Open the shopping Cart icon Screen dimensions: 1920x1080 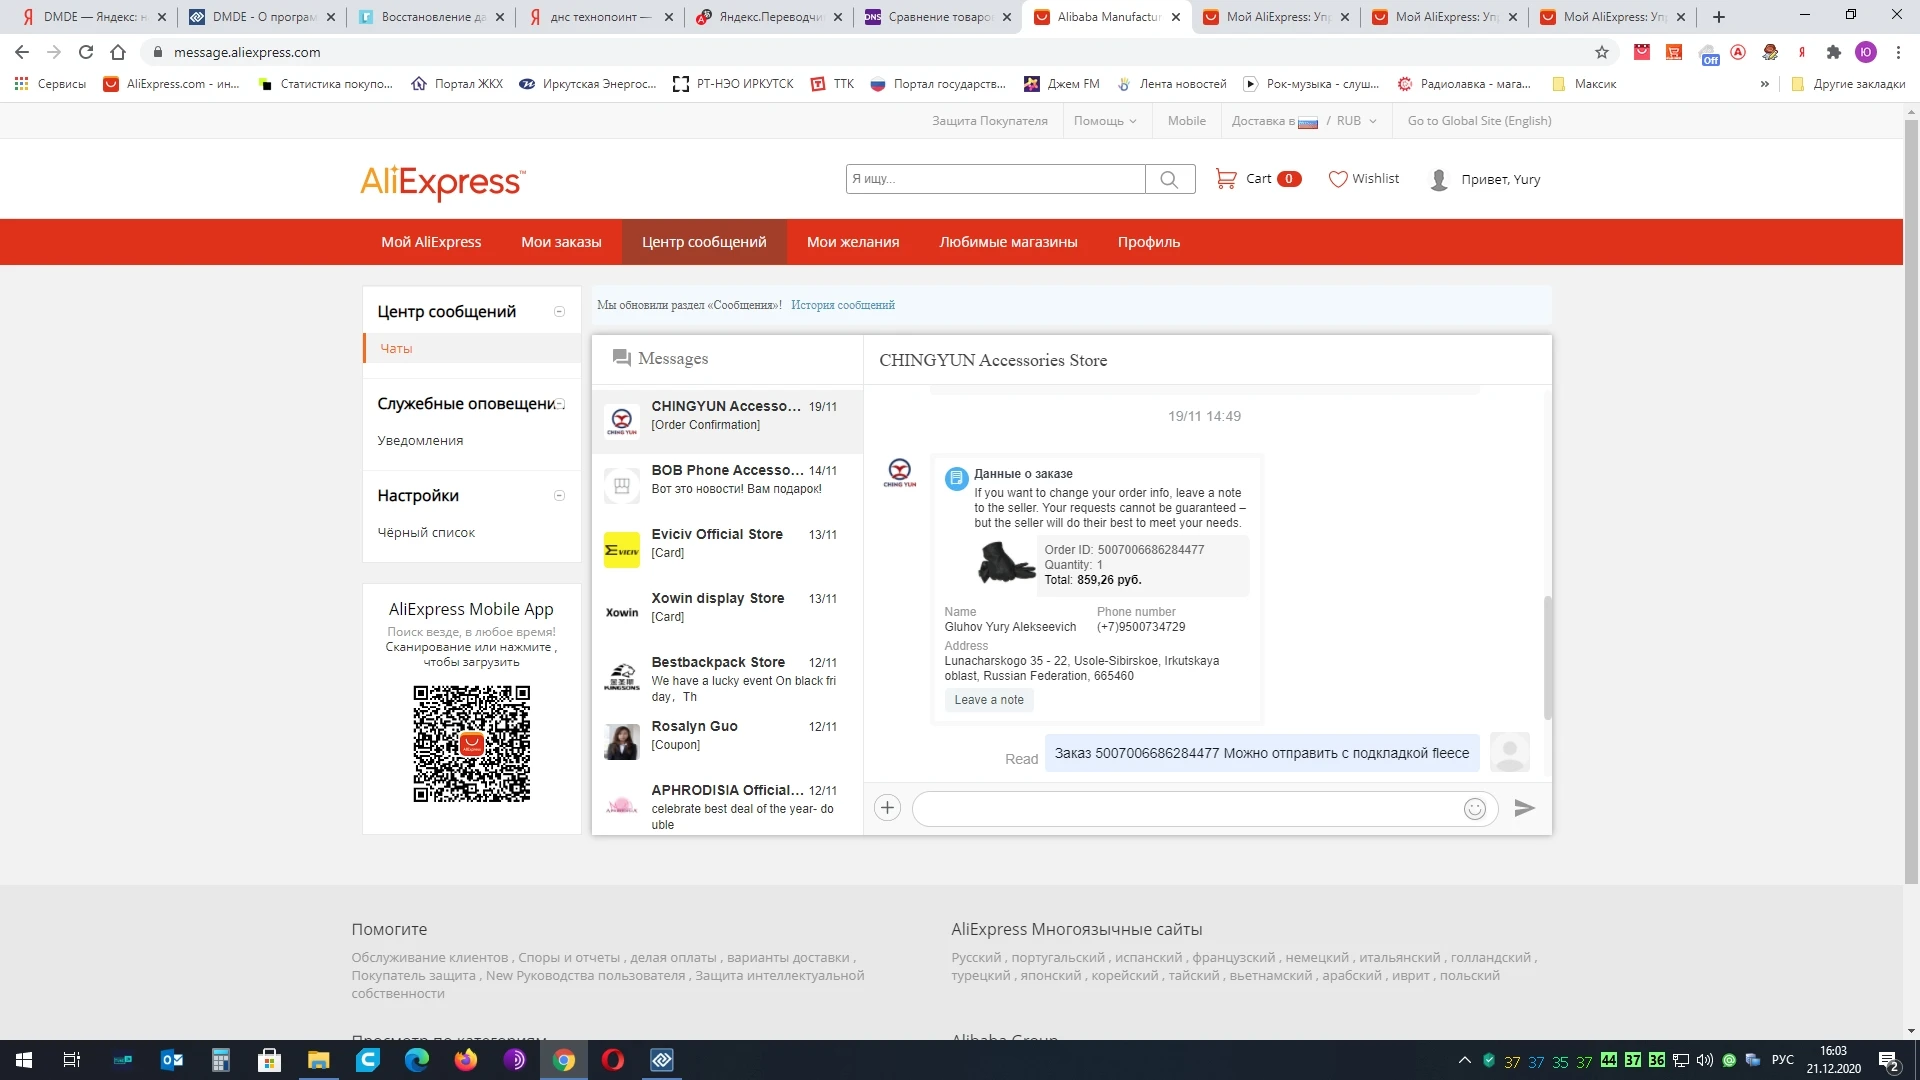(1226, 179)
